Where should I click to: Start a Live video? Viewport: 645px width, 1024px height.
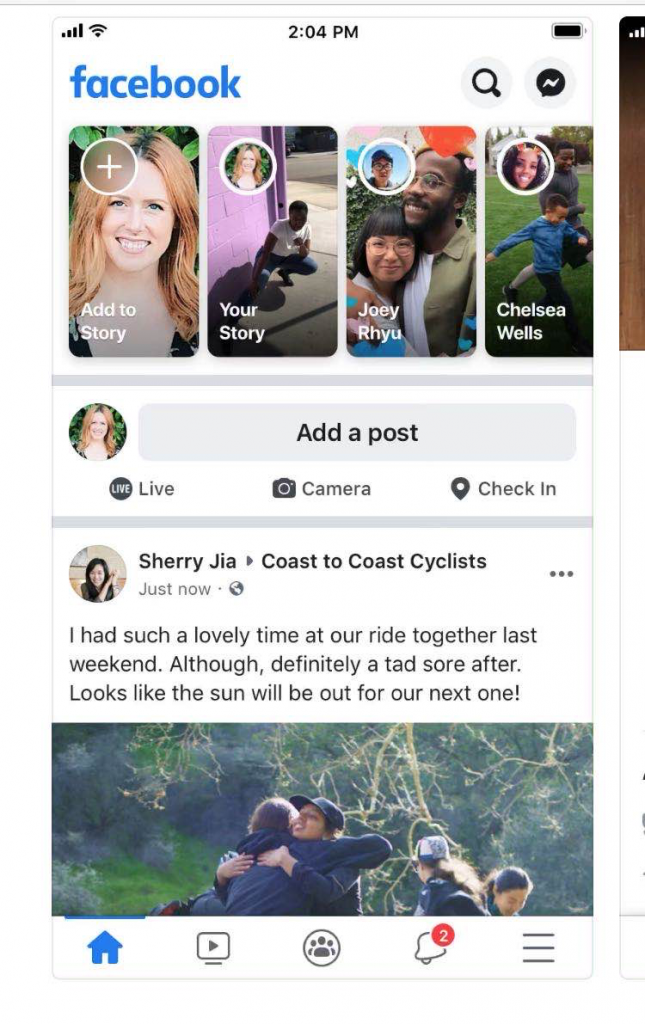pyautogui.click(x=142, y=488)
